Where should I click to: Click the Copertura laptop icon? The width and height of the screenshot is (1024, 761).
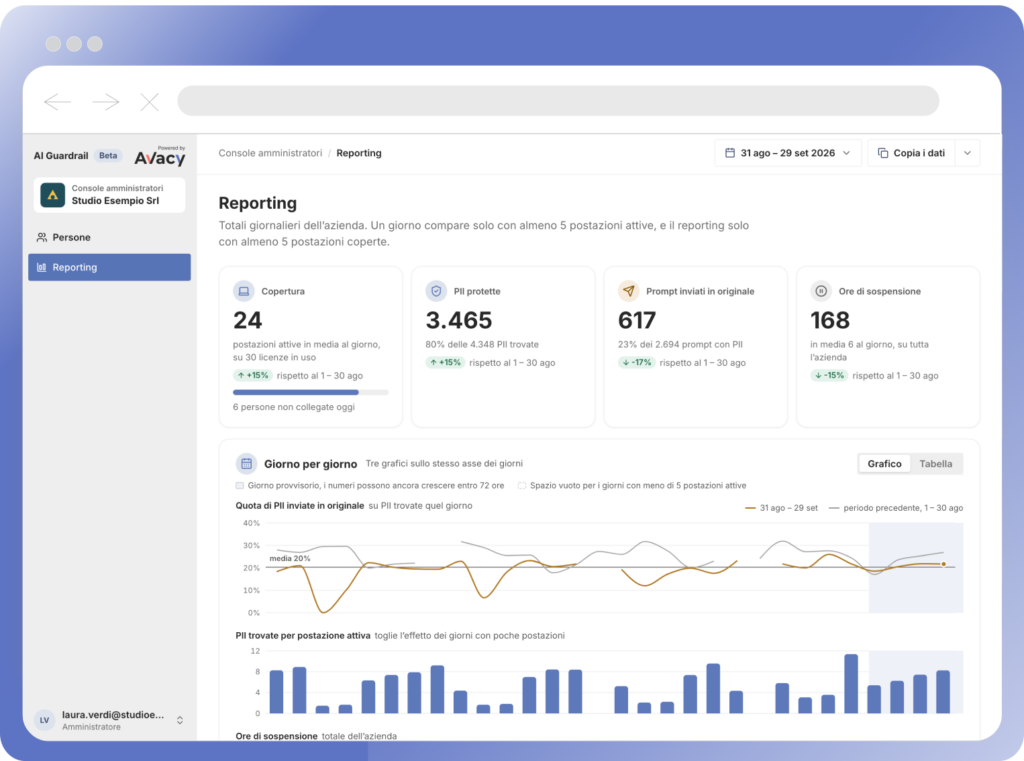[x=244, y=291]
